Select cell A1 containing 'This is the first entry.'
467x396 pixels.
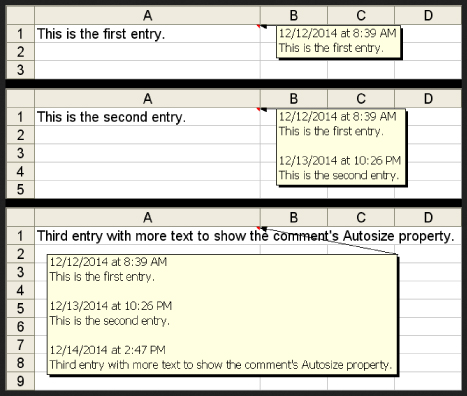(x=147, y=34)
